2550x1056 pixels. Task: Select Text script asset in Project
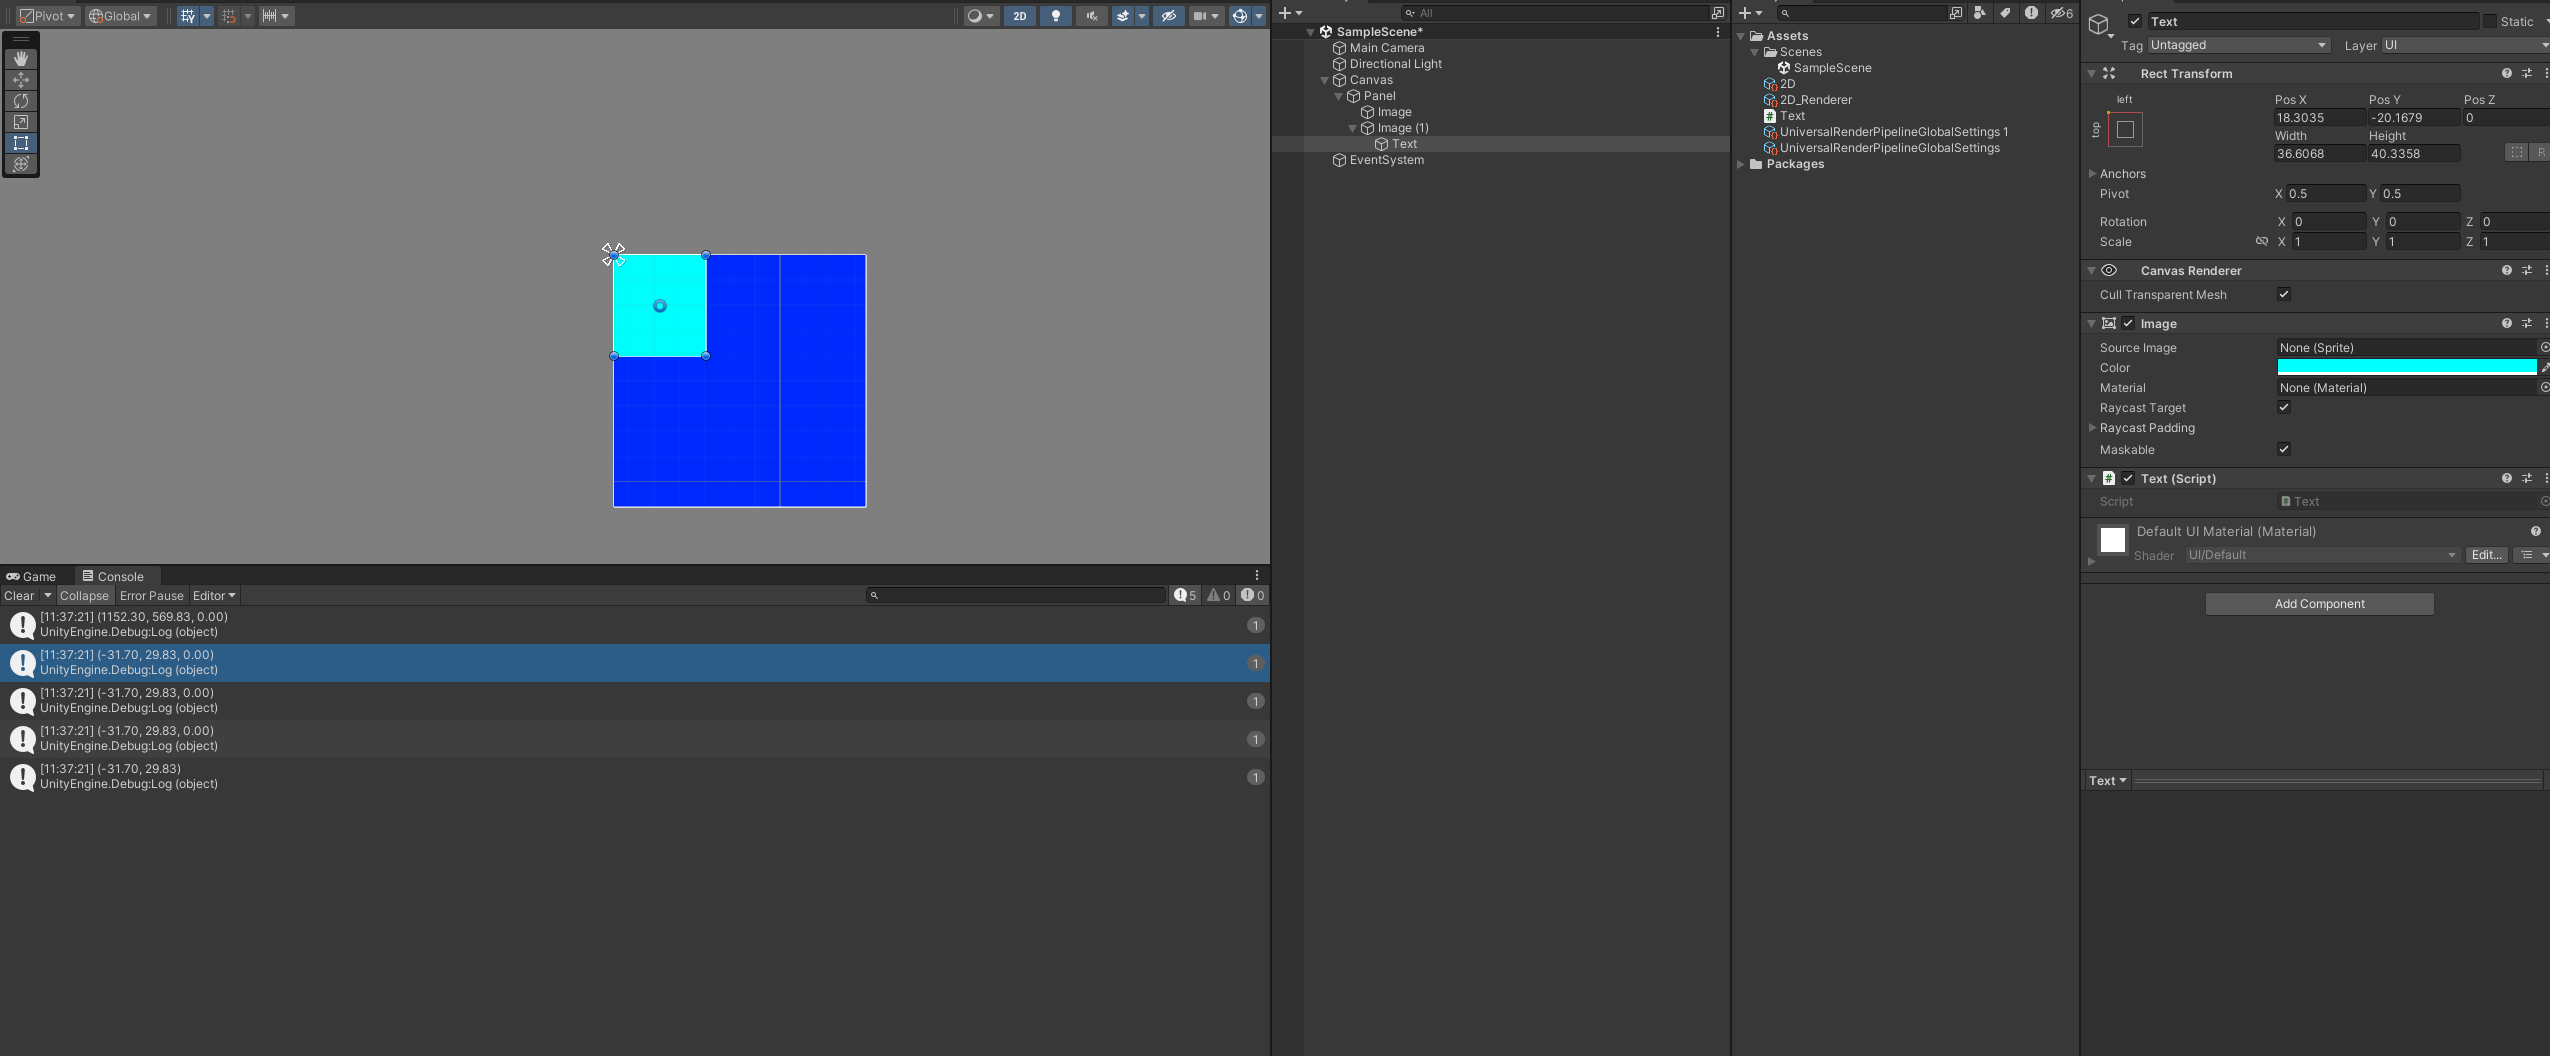click(x=1791, y=116)
